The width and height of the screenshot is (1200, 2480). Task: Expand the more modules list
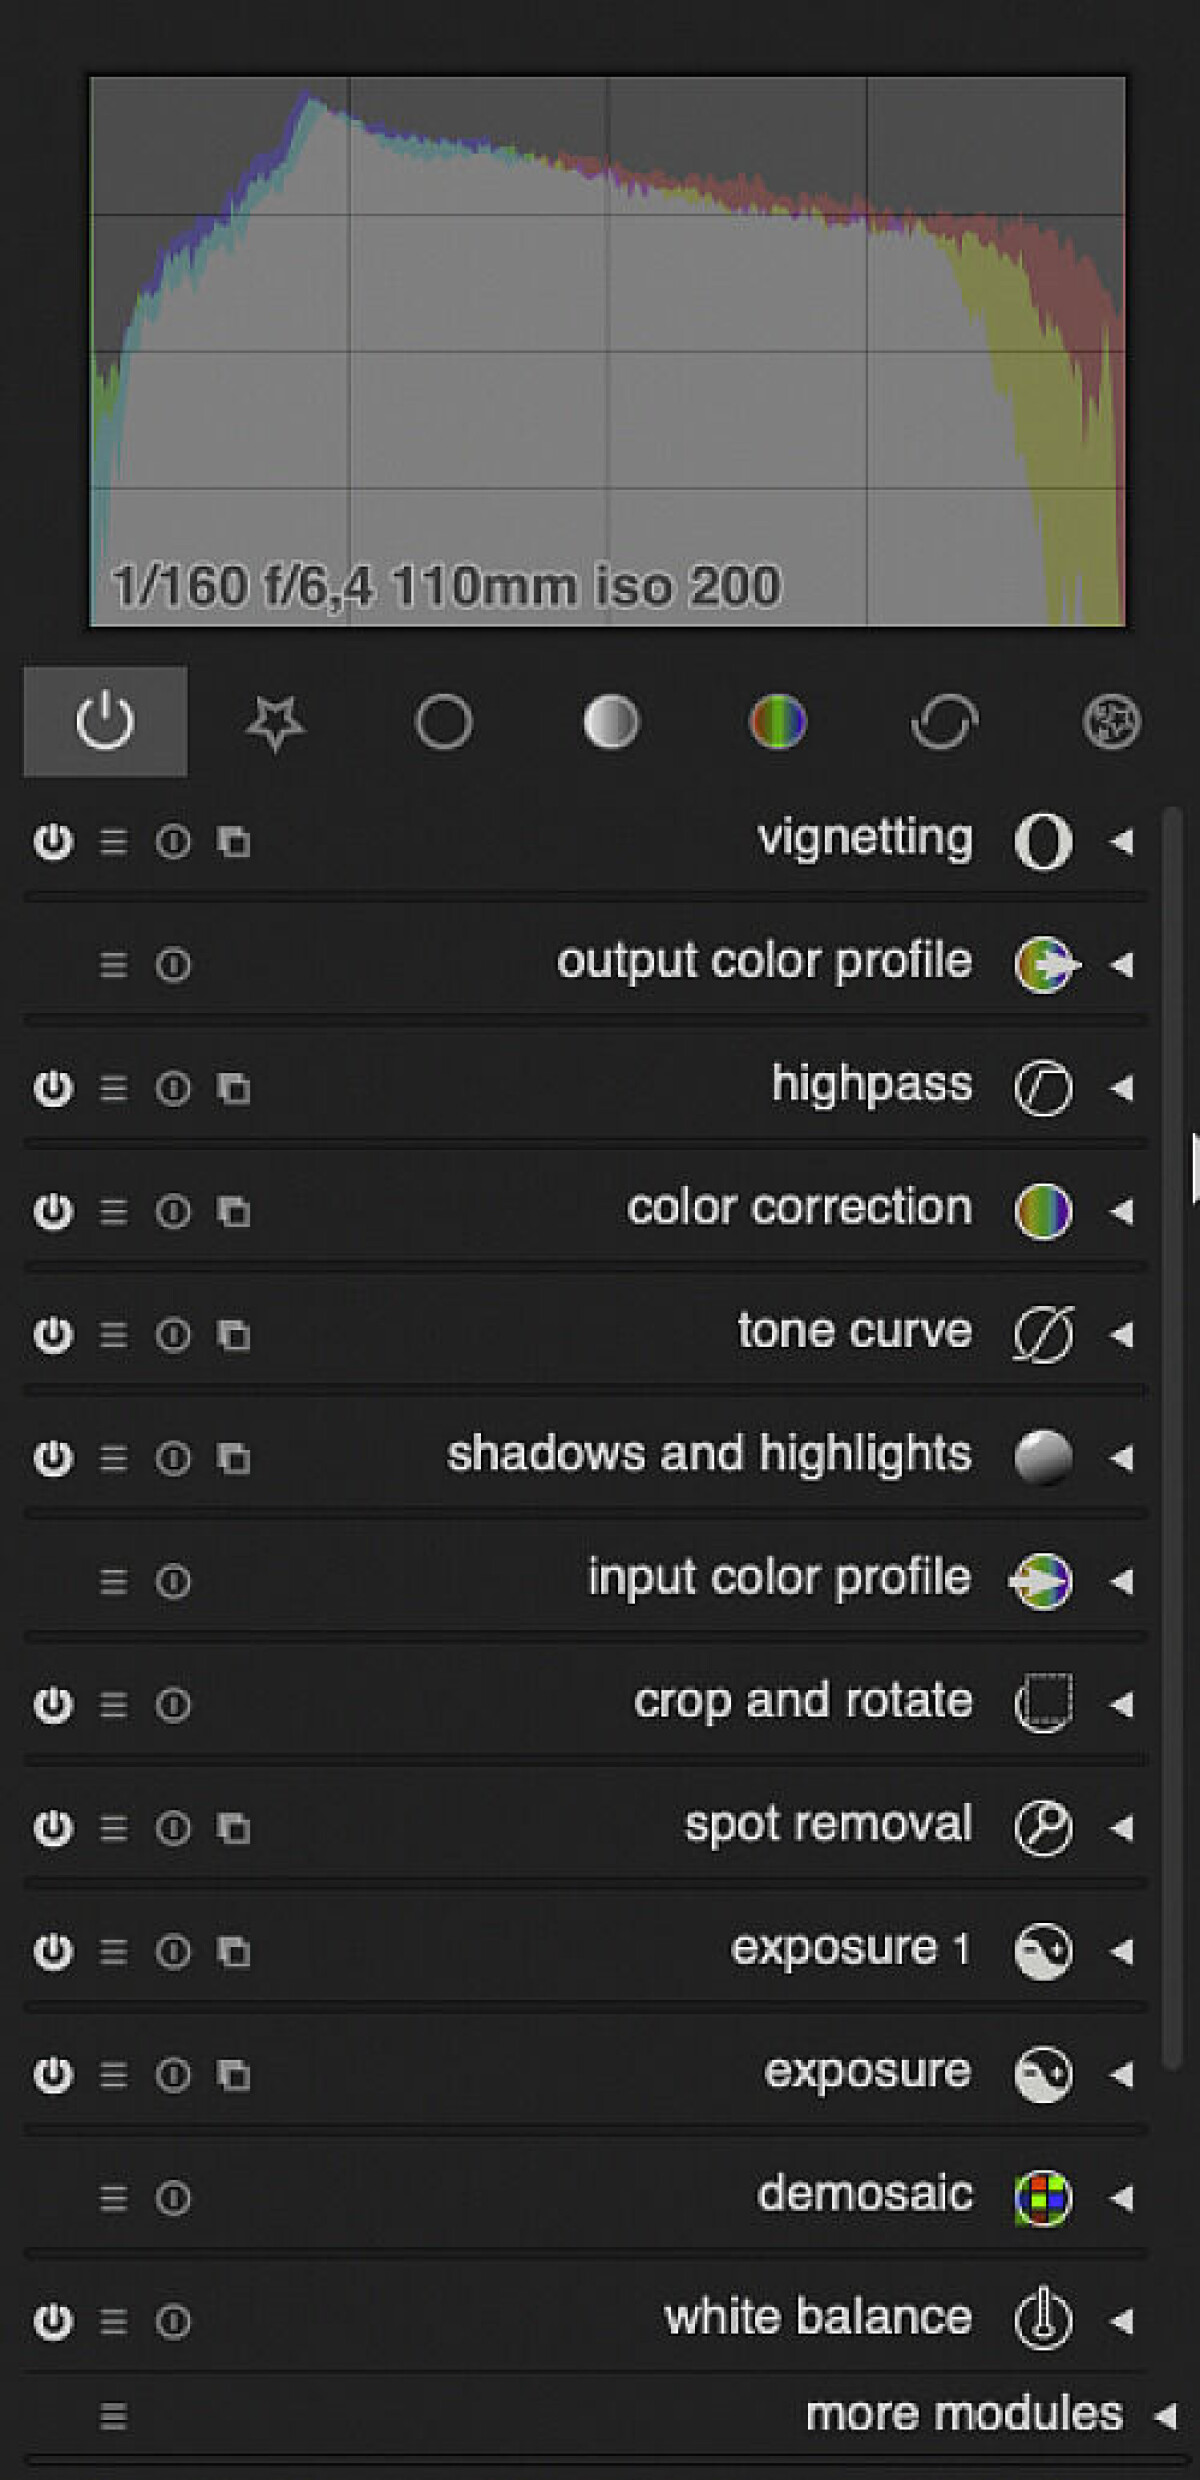[1165, 2416]
